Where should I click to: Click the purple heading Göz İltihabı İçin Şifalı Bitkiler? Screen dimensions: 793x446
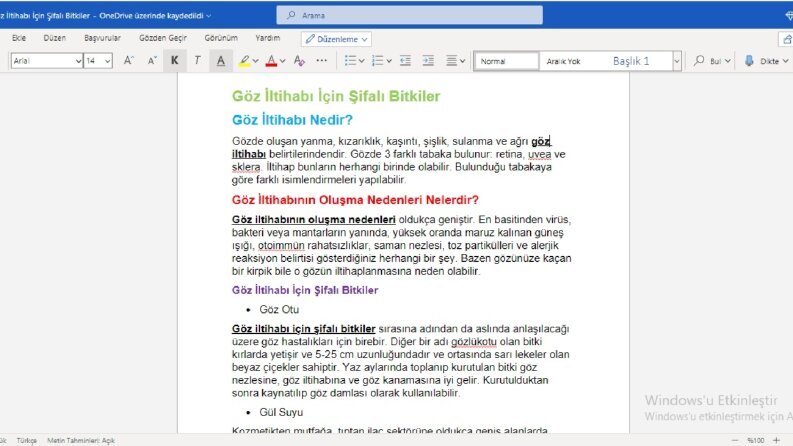click(305, 290)
